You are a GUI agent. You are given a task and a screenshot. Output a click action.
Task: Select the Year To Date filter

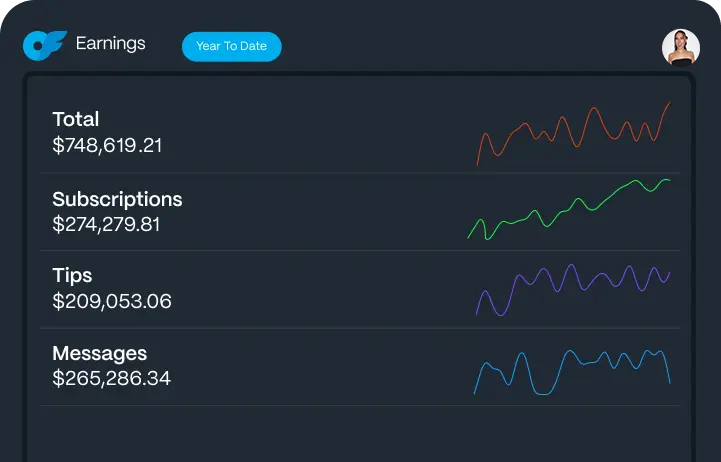coord(231,47)
